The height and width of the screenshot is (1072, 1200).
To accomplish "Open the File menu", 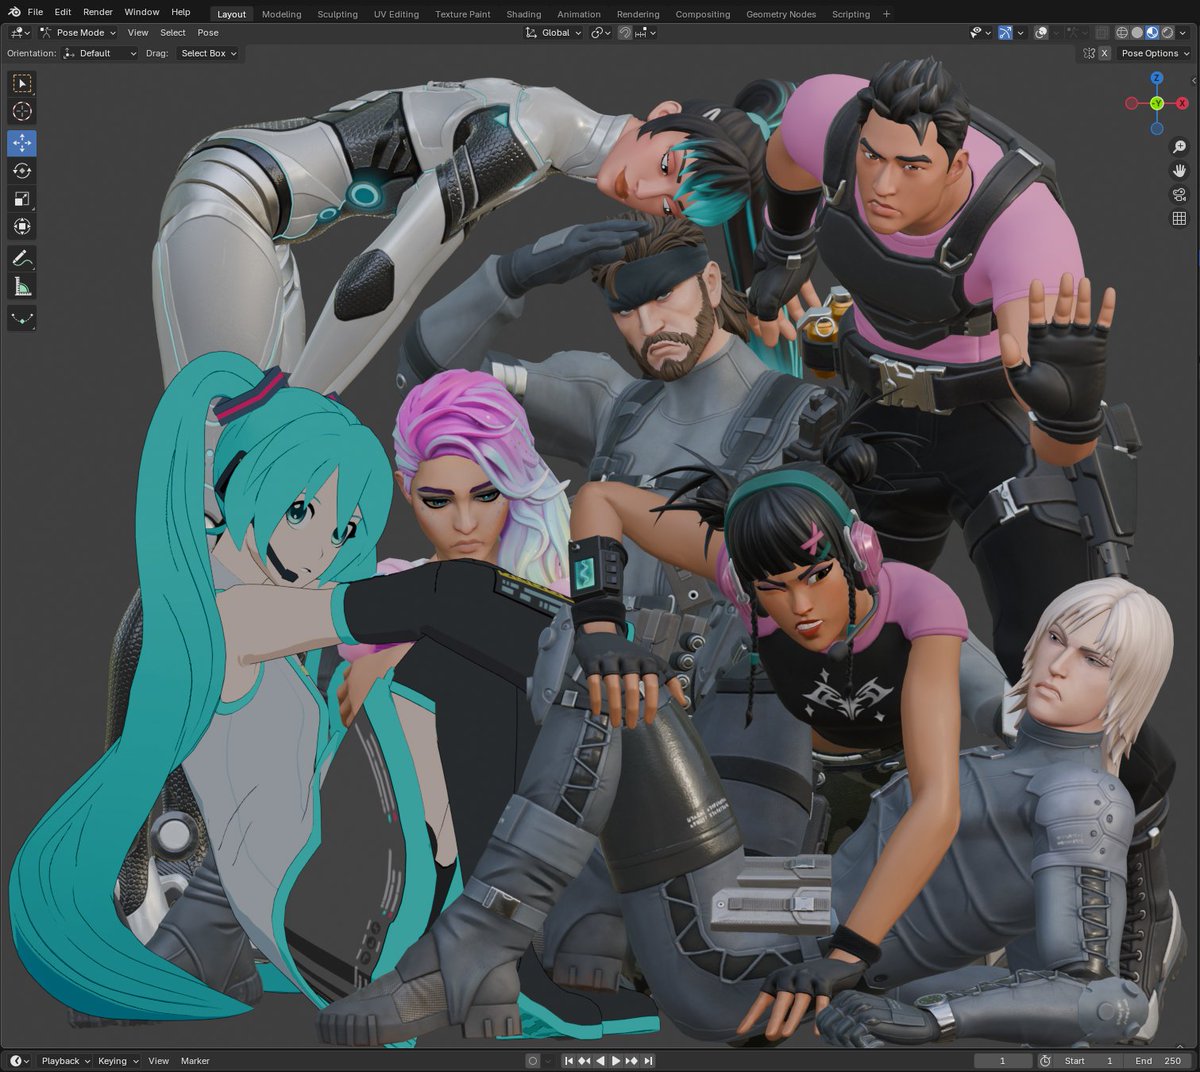I will [35, 12].
